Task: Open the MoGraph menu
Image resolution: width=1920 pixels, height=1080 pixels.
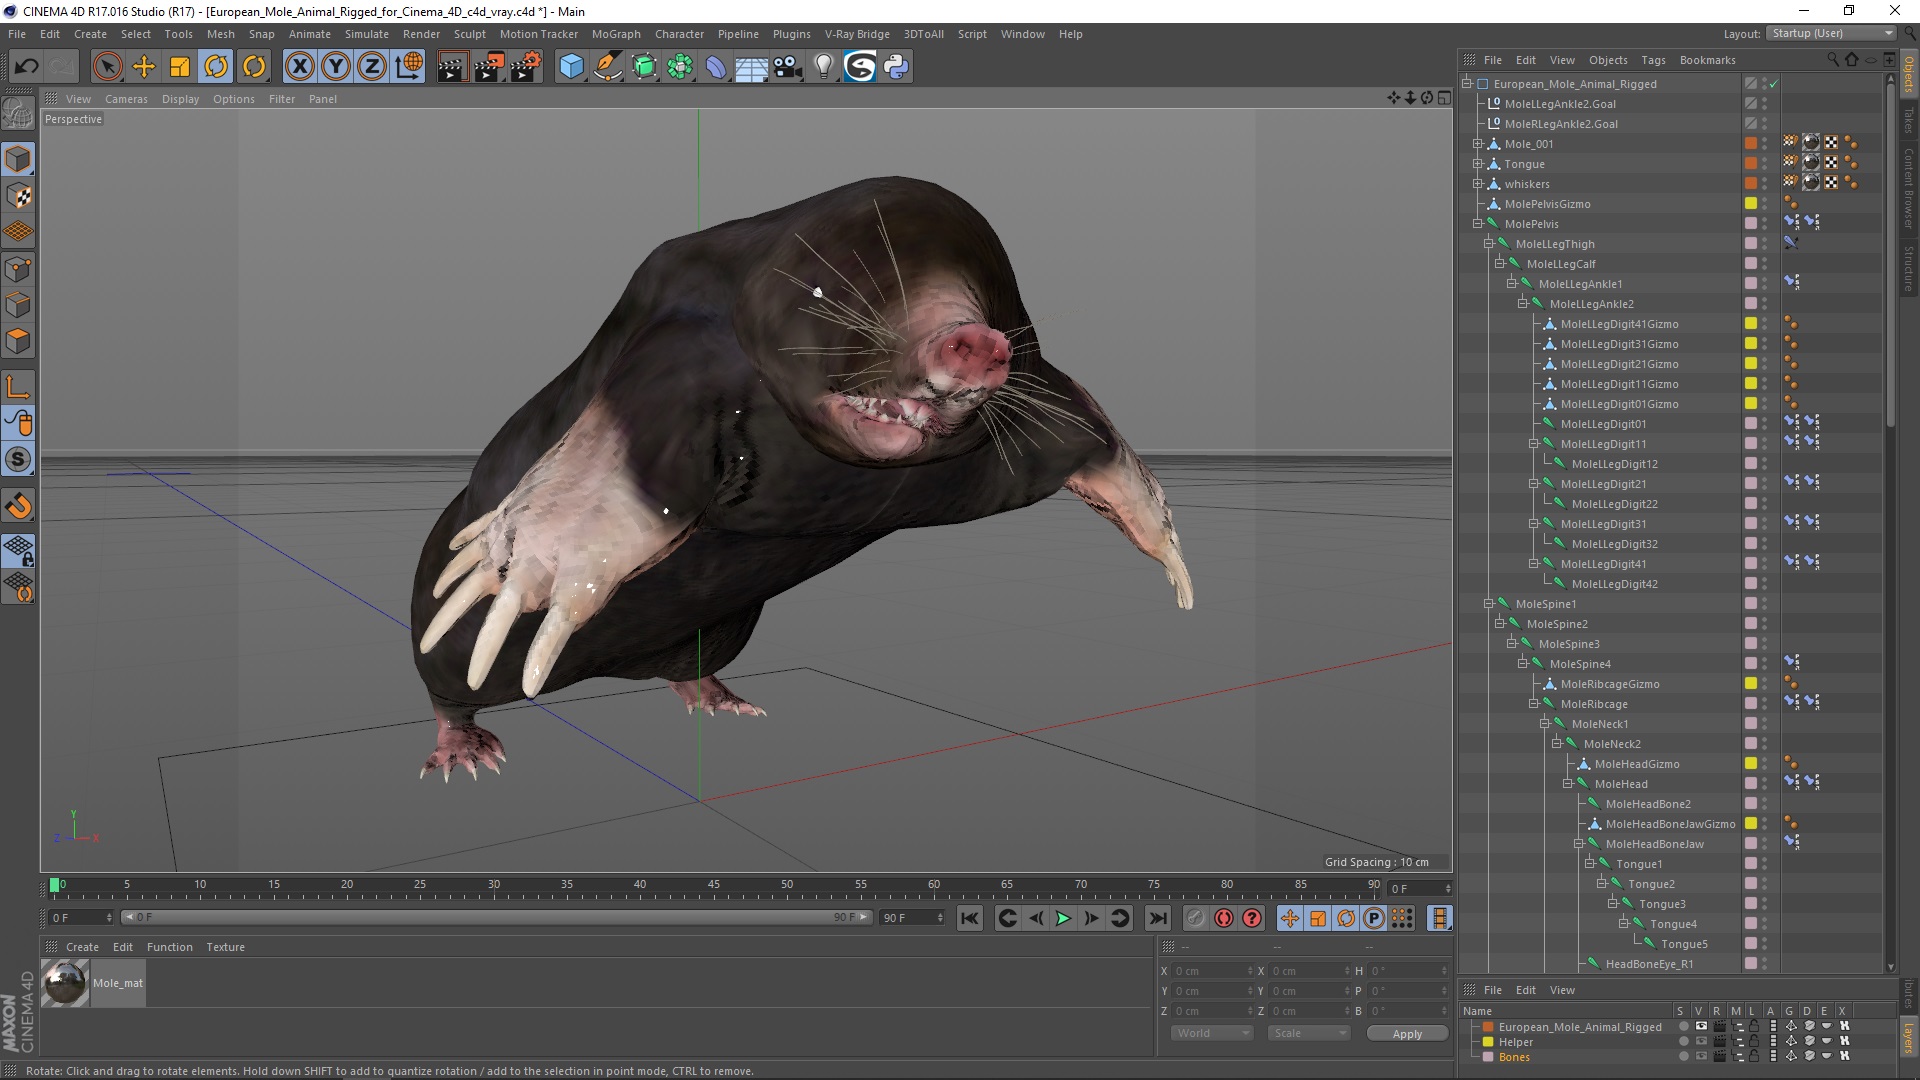Action: click(x=616, y=34)
